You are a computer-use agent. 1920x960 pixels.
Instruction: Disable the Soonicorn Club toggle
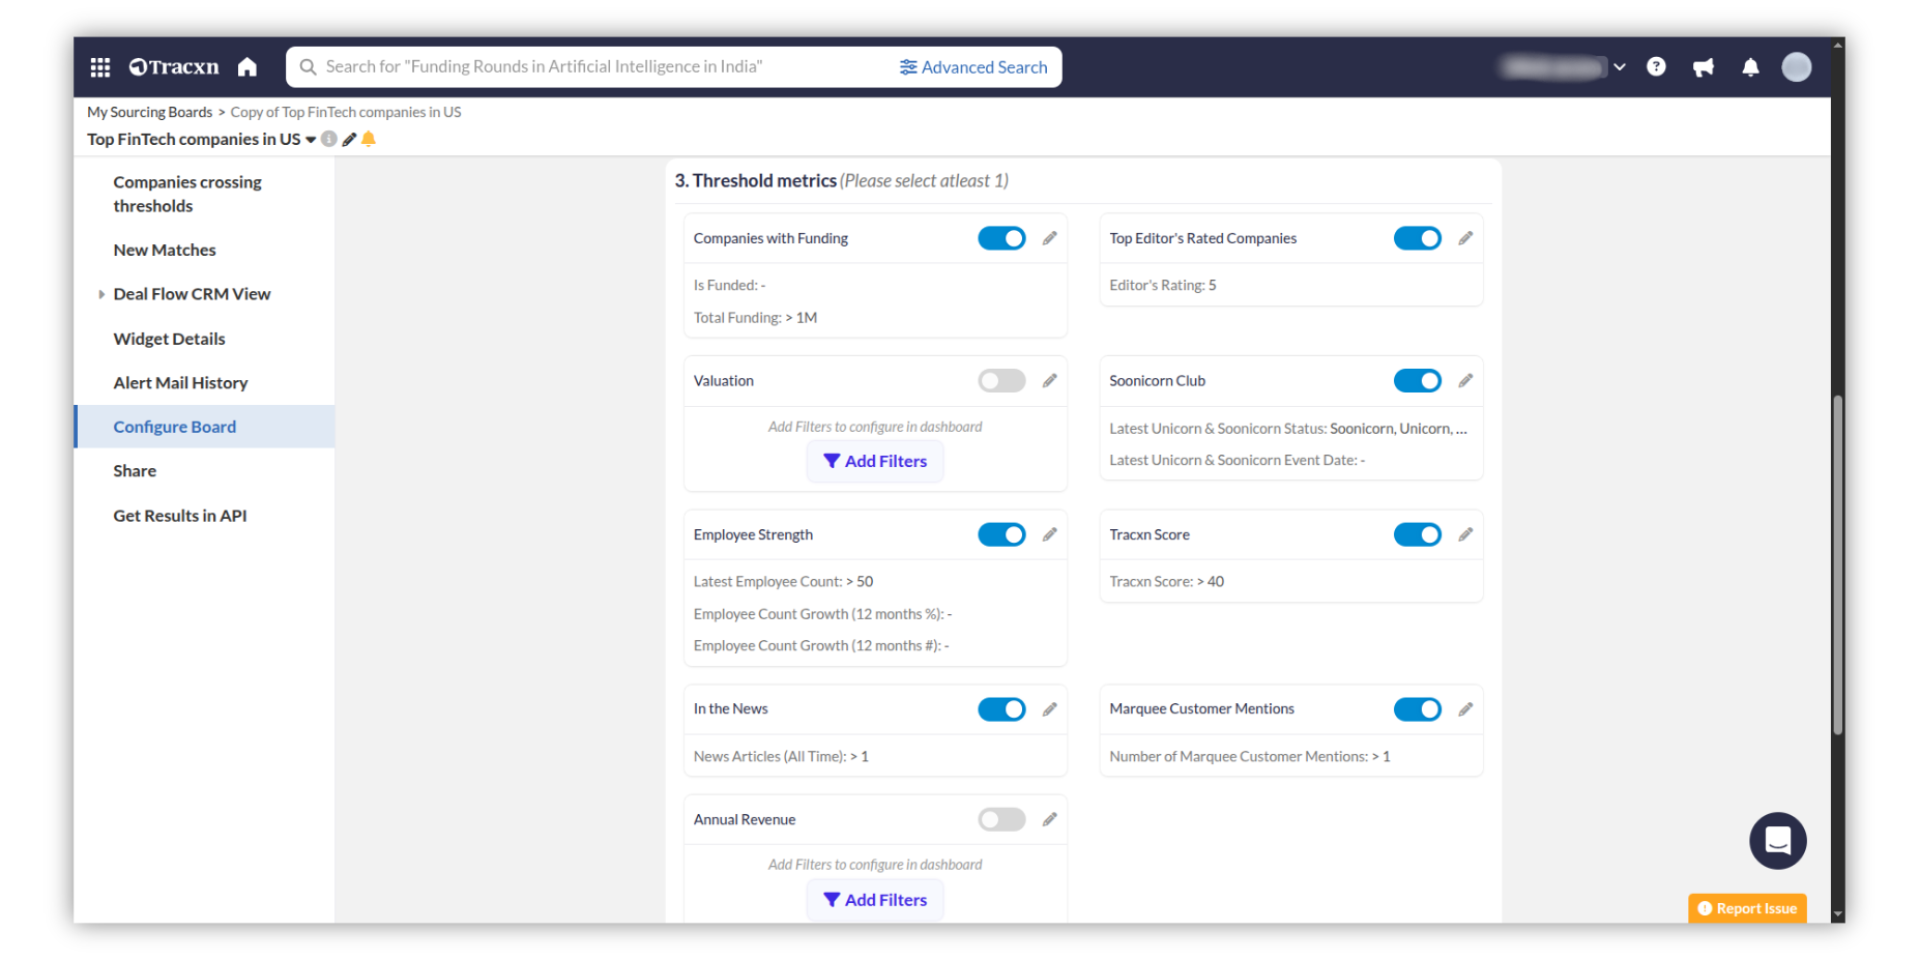tap(1417, 381)
